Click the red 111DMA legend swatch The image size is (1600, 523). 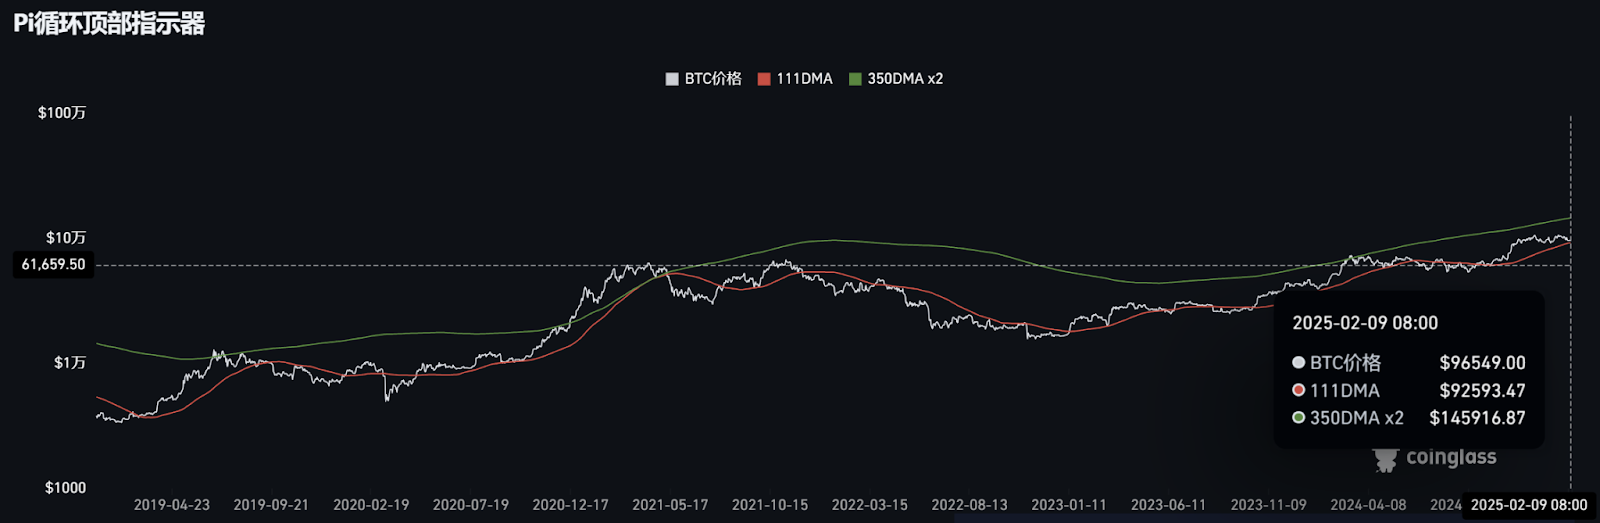coord(764,79)
